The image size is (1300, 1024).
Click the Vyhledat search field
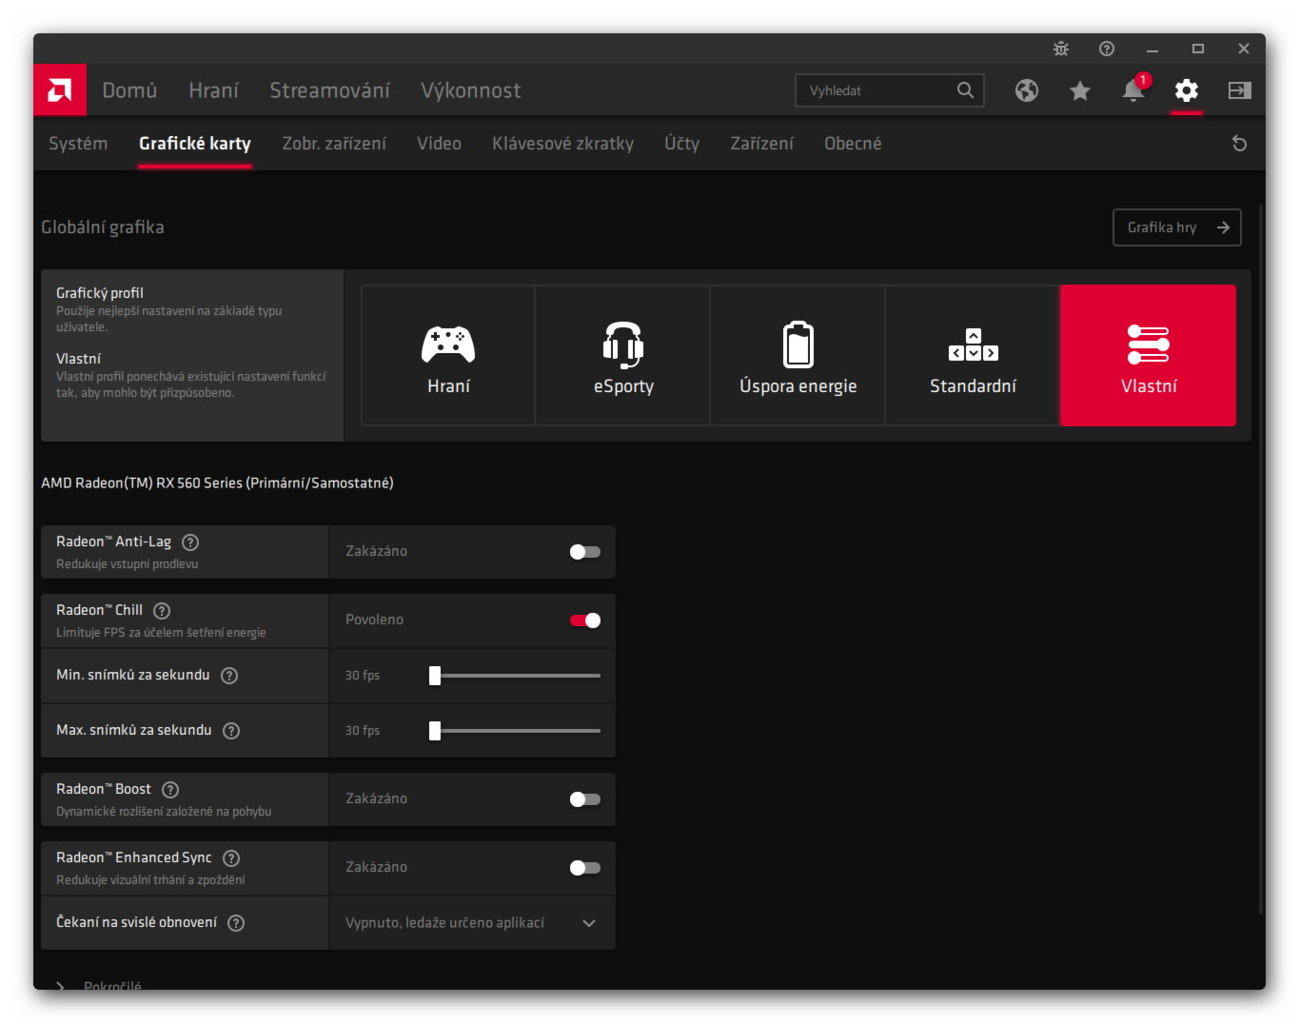pyautogui.click(x=890, y=90)
